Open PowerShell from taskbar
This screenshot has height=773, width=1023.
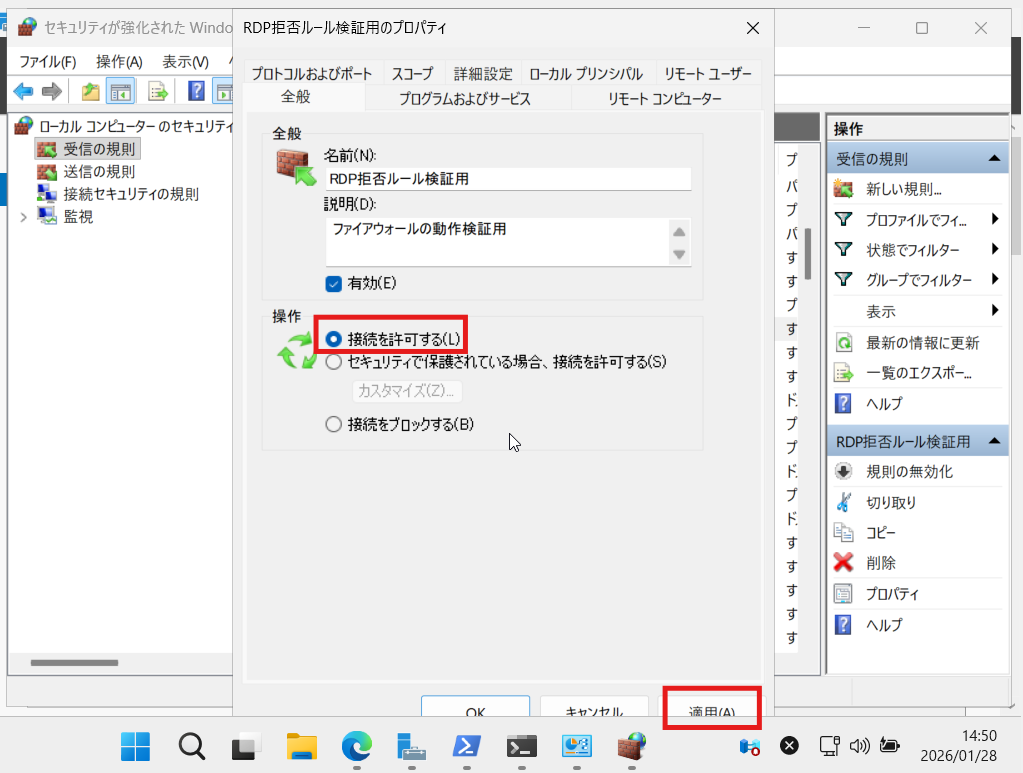coord(466,746)
